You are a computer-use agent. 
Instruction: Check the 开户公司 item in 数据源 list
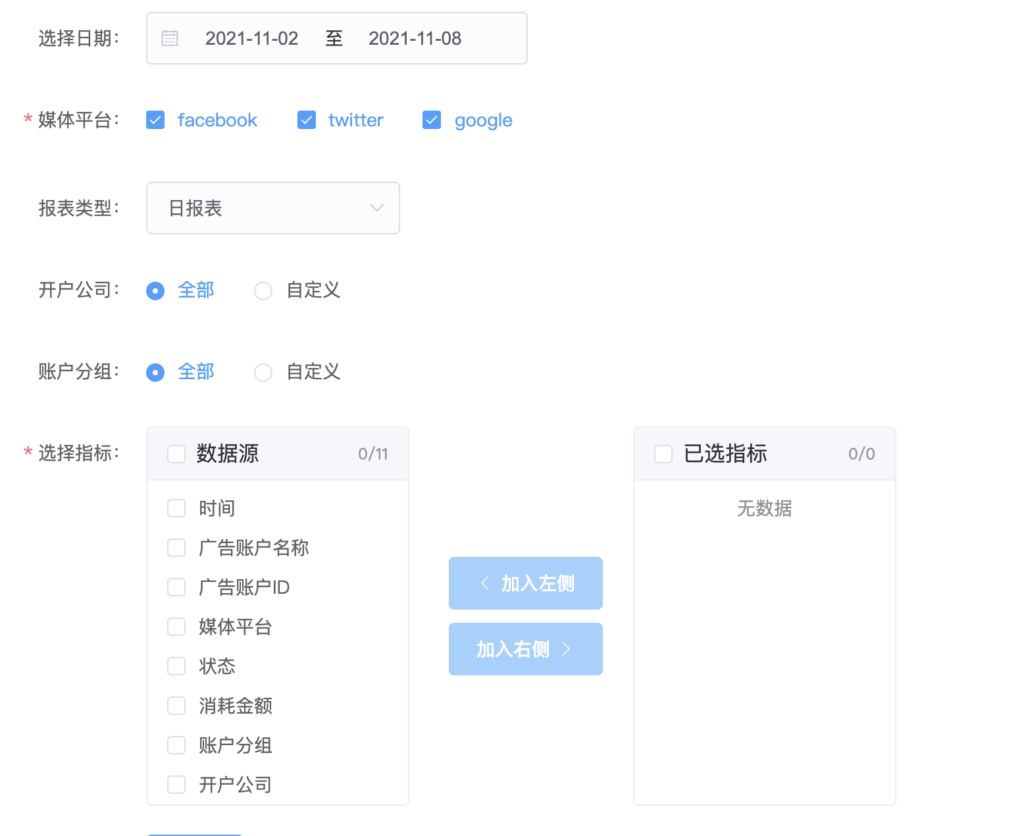pyautogui.click(x=177, y=784)
